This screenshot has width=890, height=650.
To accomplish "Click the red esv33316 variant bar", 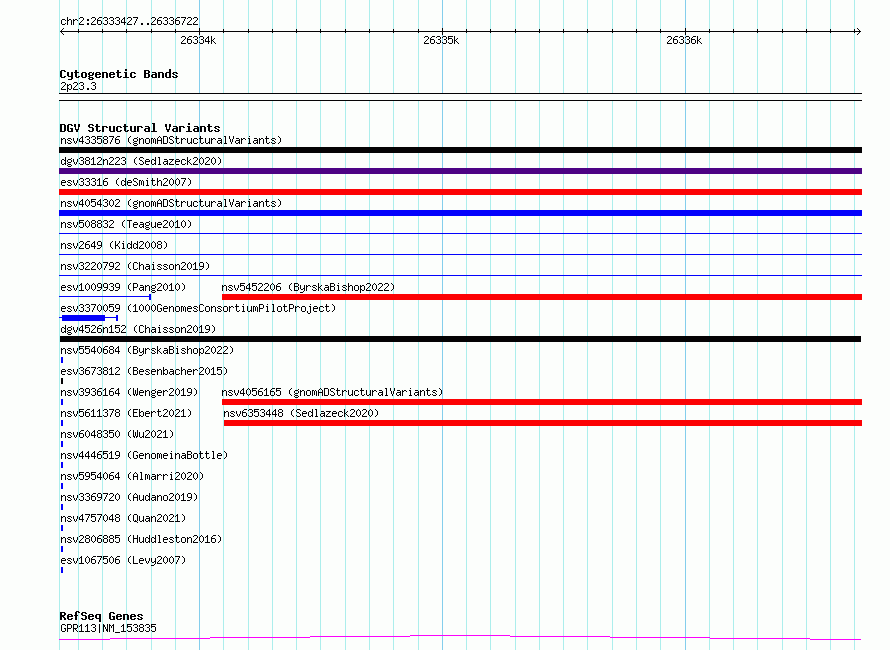I will point(460,192).
